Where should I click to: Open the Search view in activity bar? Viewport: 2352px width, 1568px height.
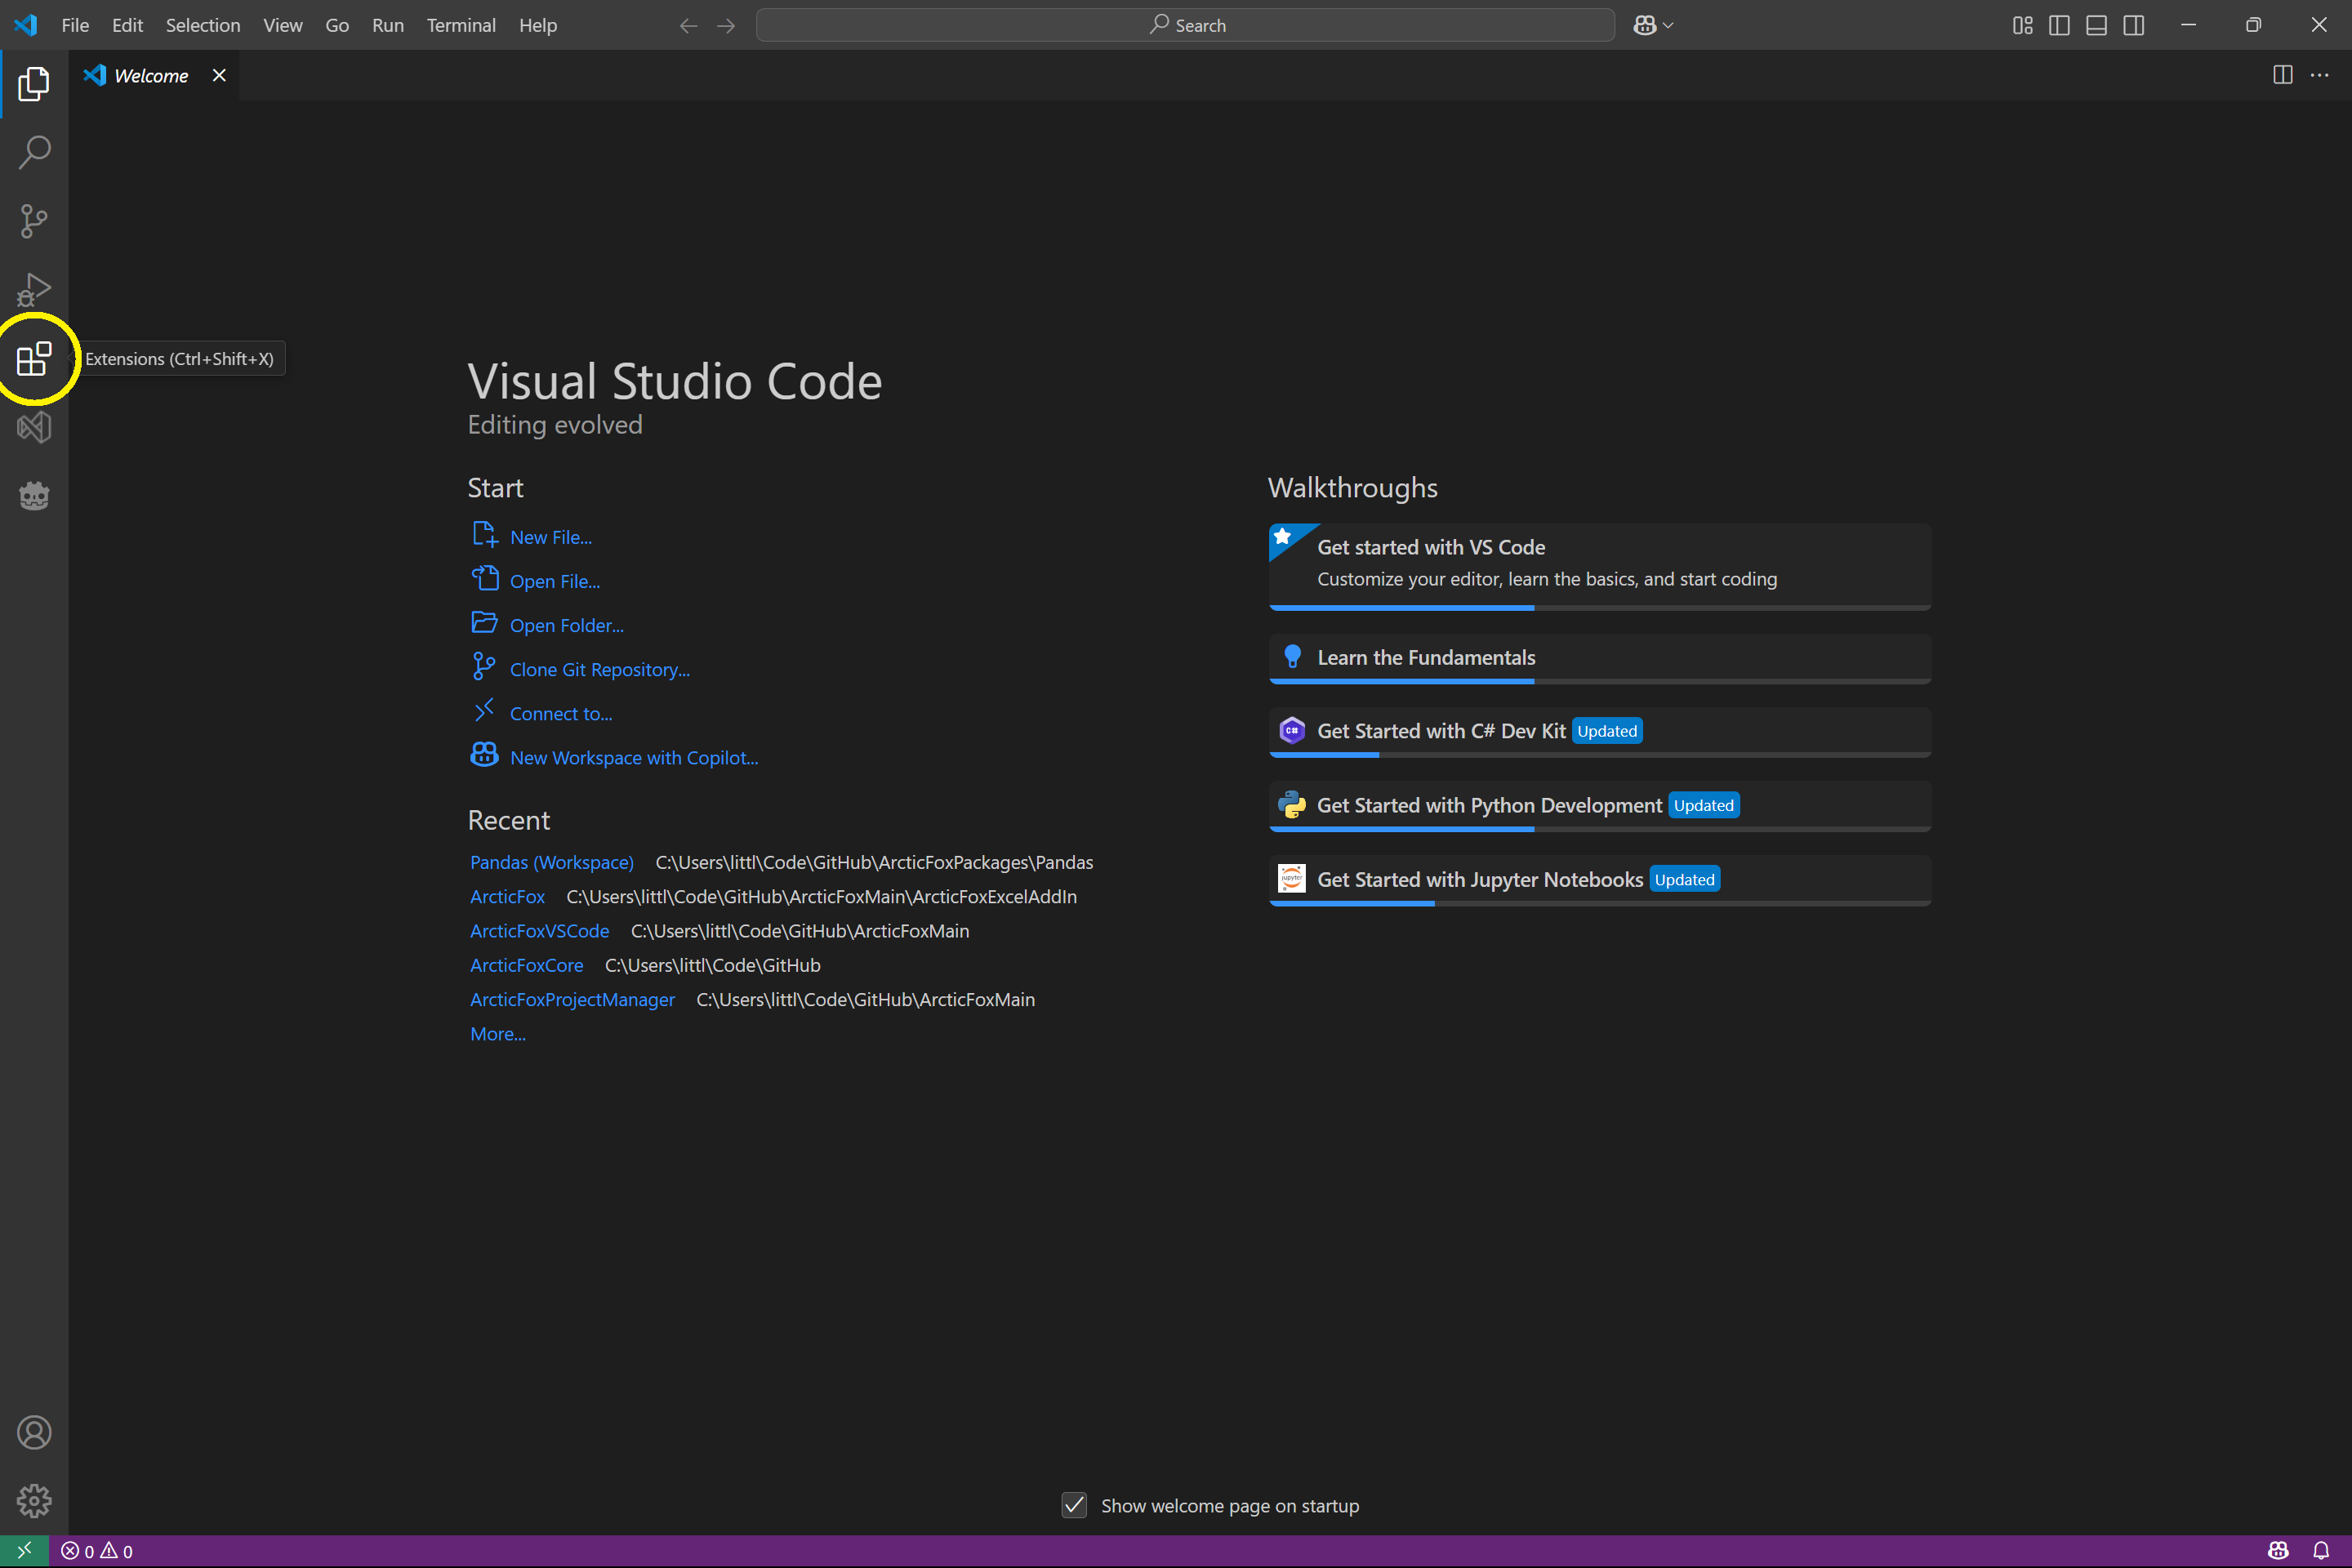tap(34, 153)
